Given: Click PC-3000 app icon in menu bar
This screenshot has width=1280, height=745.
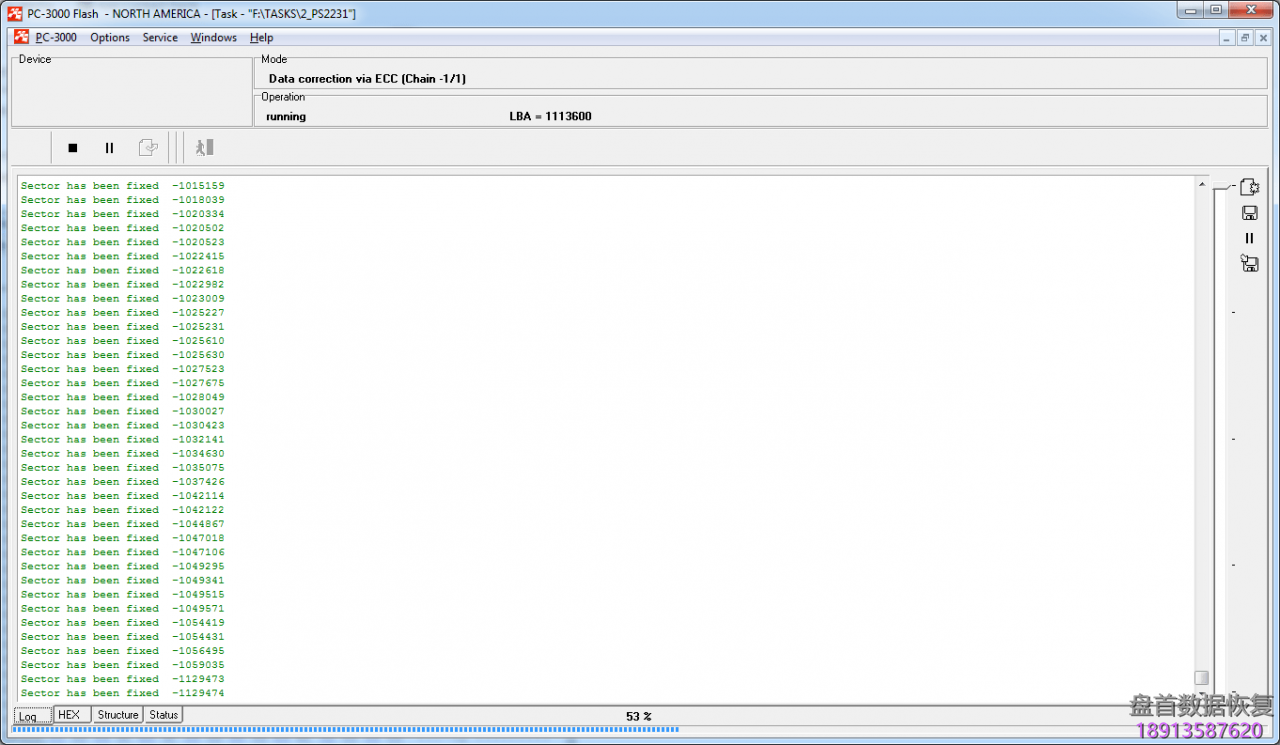Looking at the screenshot, I should coord(21,38).
